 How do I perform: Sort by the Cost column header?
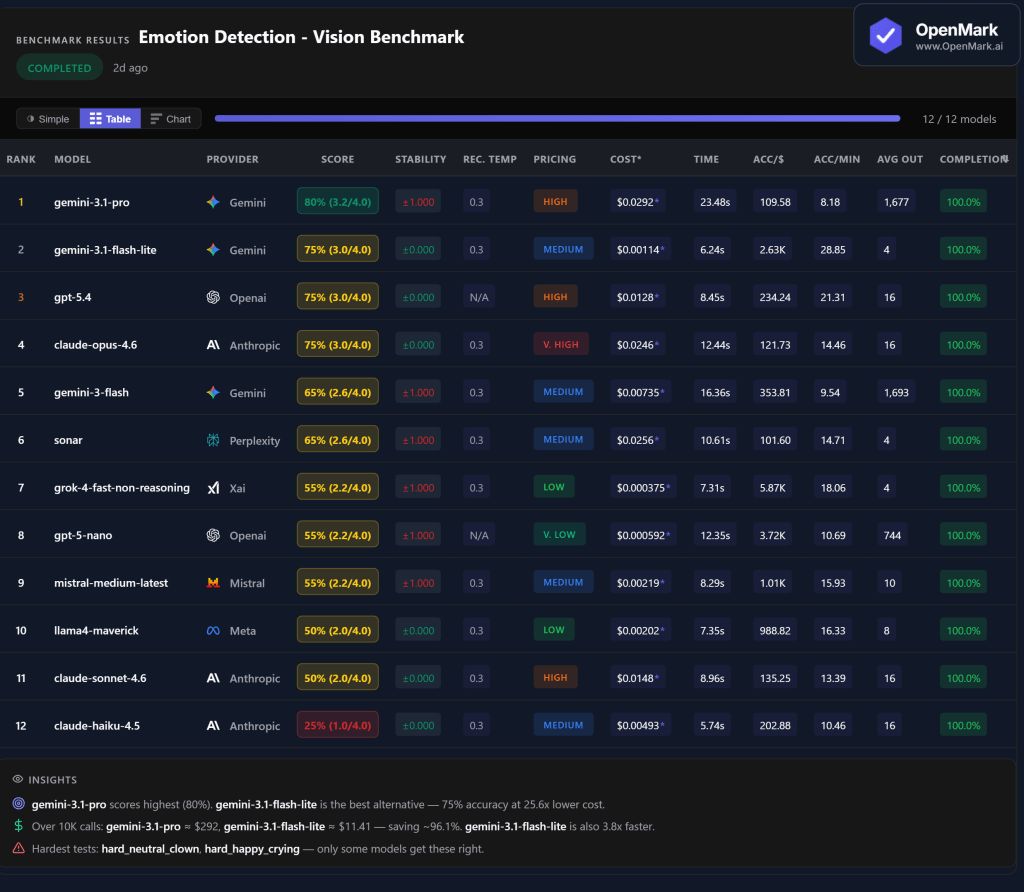click(626, 159)
